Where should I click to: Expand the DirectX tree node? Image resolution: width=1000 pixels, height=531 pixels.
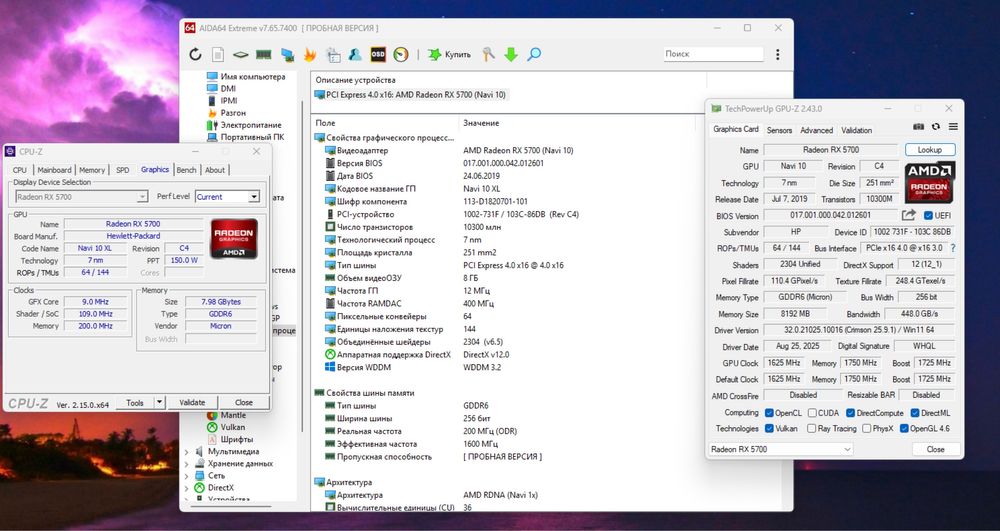pos(186,488)
